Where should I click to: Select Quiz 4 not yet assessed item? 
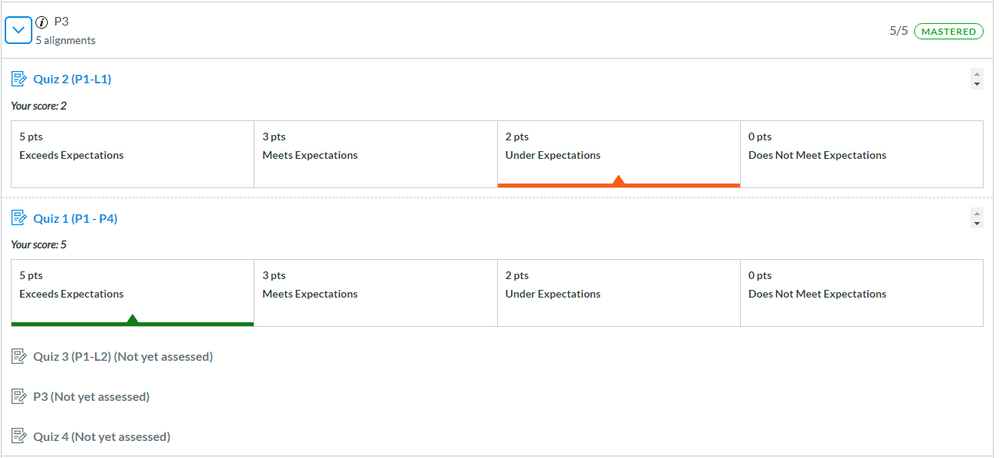pos(101,437)
